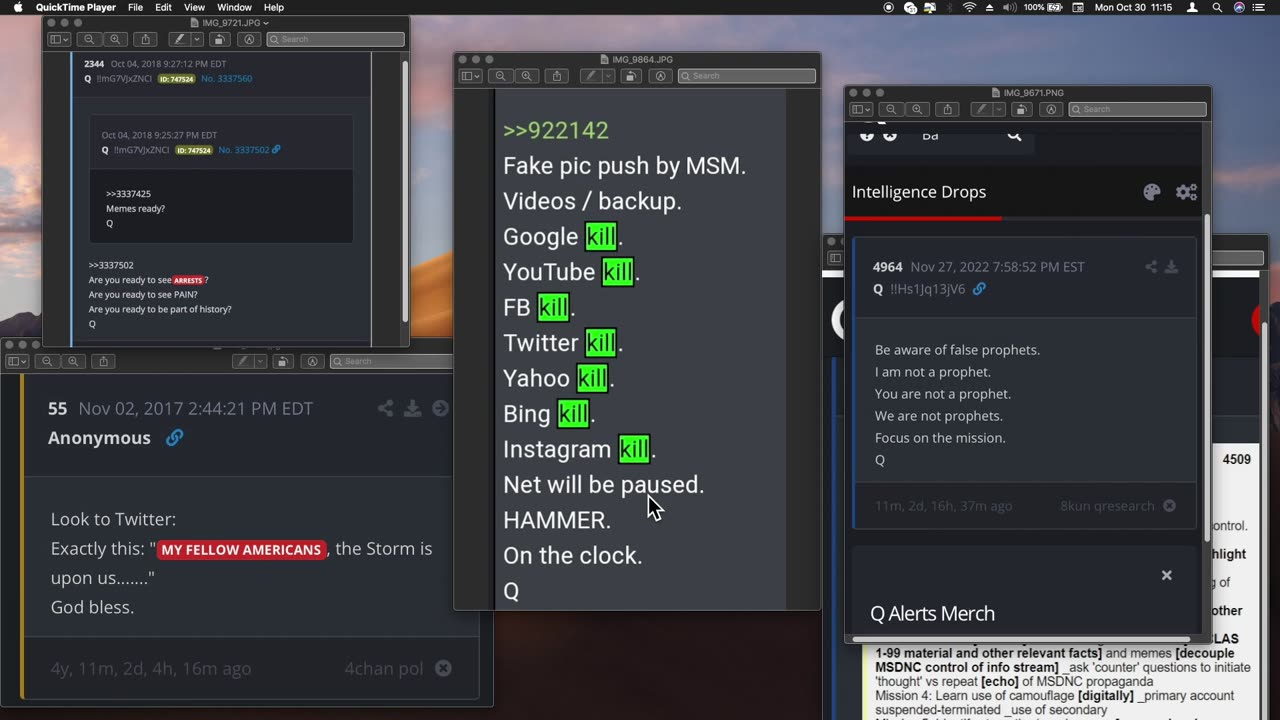
Task: Click the search field in IMG_9671.PNG window
Action: click(1138, 109)
